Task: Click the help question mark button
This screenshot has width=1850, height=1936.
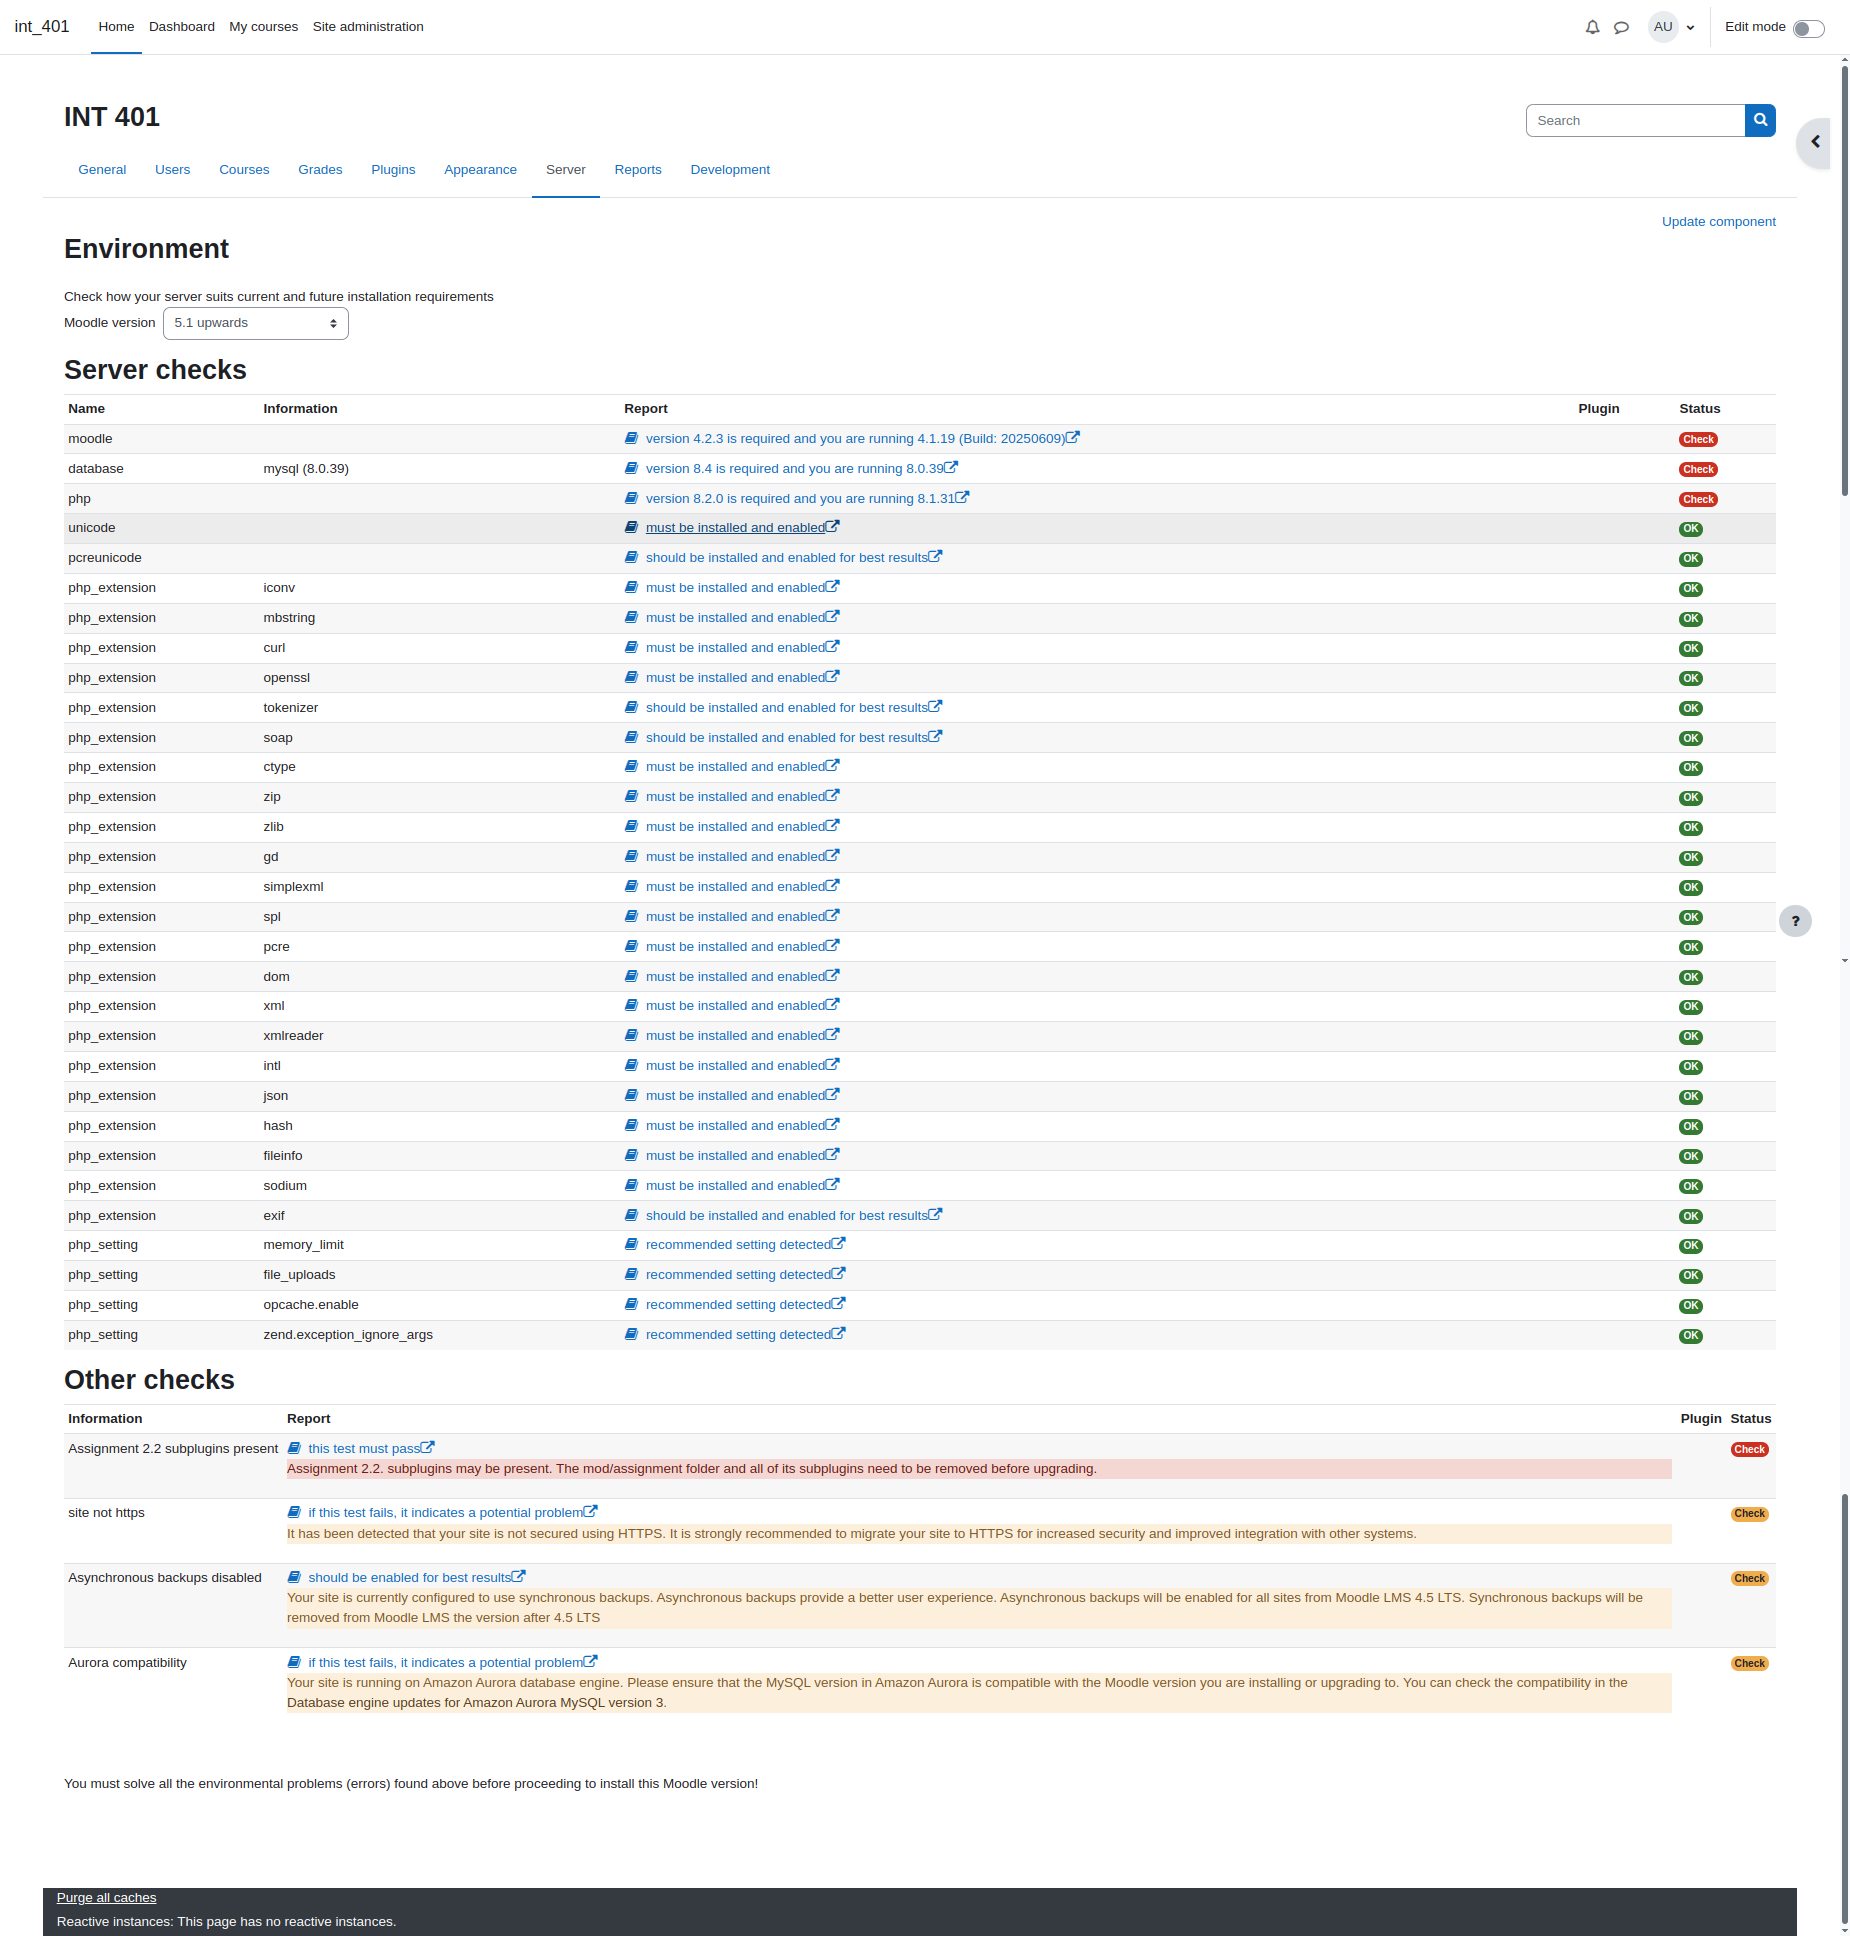Action: (1795, 921)
